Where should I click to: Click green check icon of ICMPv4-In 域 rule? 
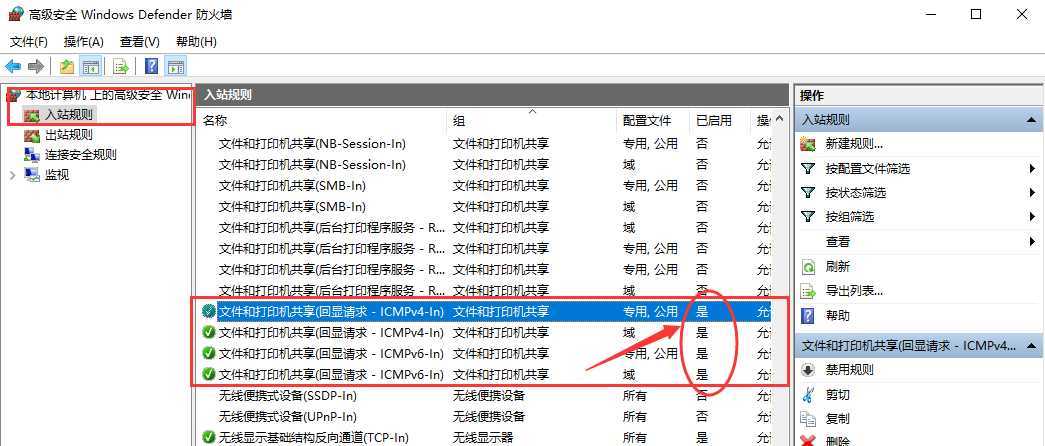point(209,332)
